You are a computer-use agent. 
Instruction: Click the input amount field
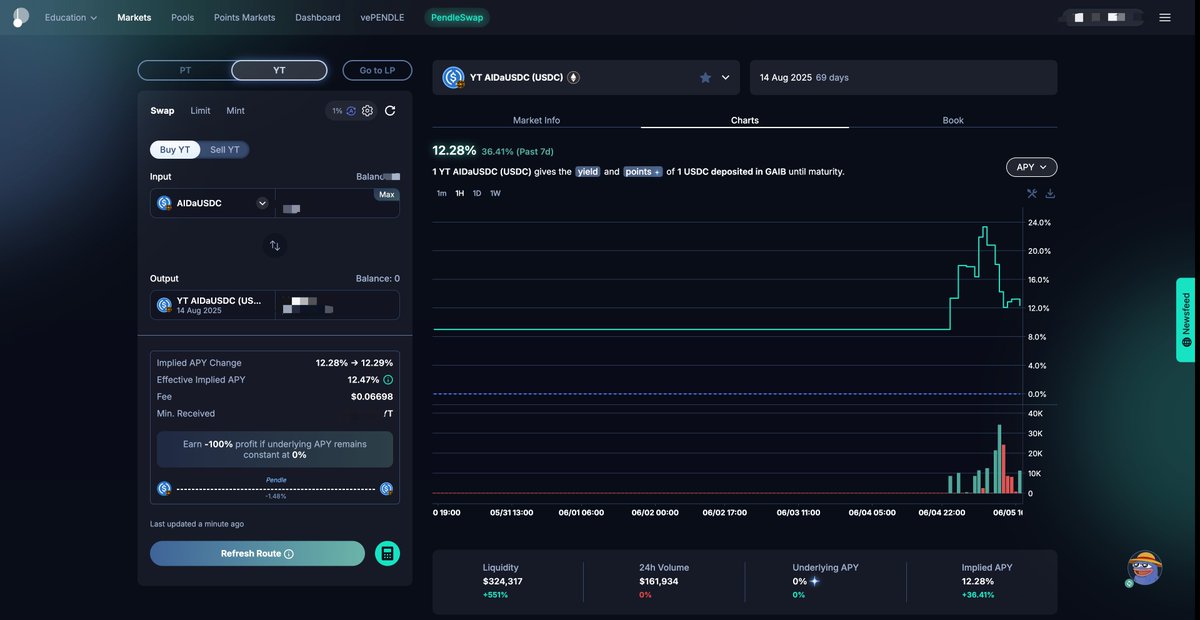coord(337,203)
